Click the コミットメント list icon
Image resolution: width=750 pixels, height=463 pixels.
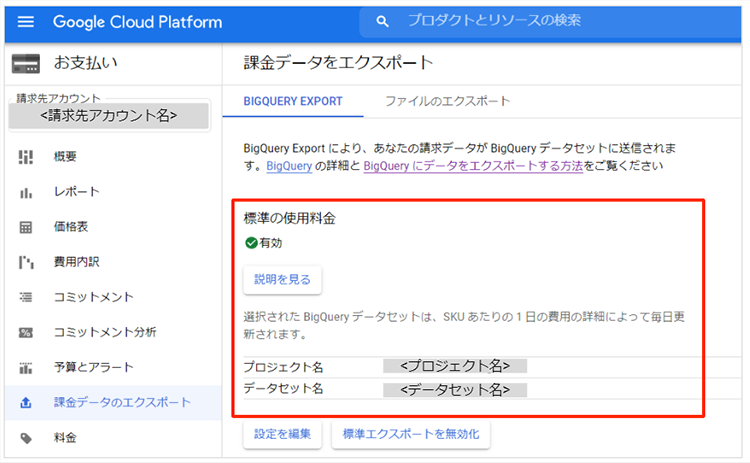coord(26,297)
